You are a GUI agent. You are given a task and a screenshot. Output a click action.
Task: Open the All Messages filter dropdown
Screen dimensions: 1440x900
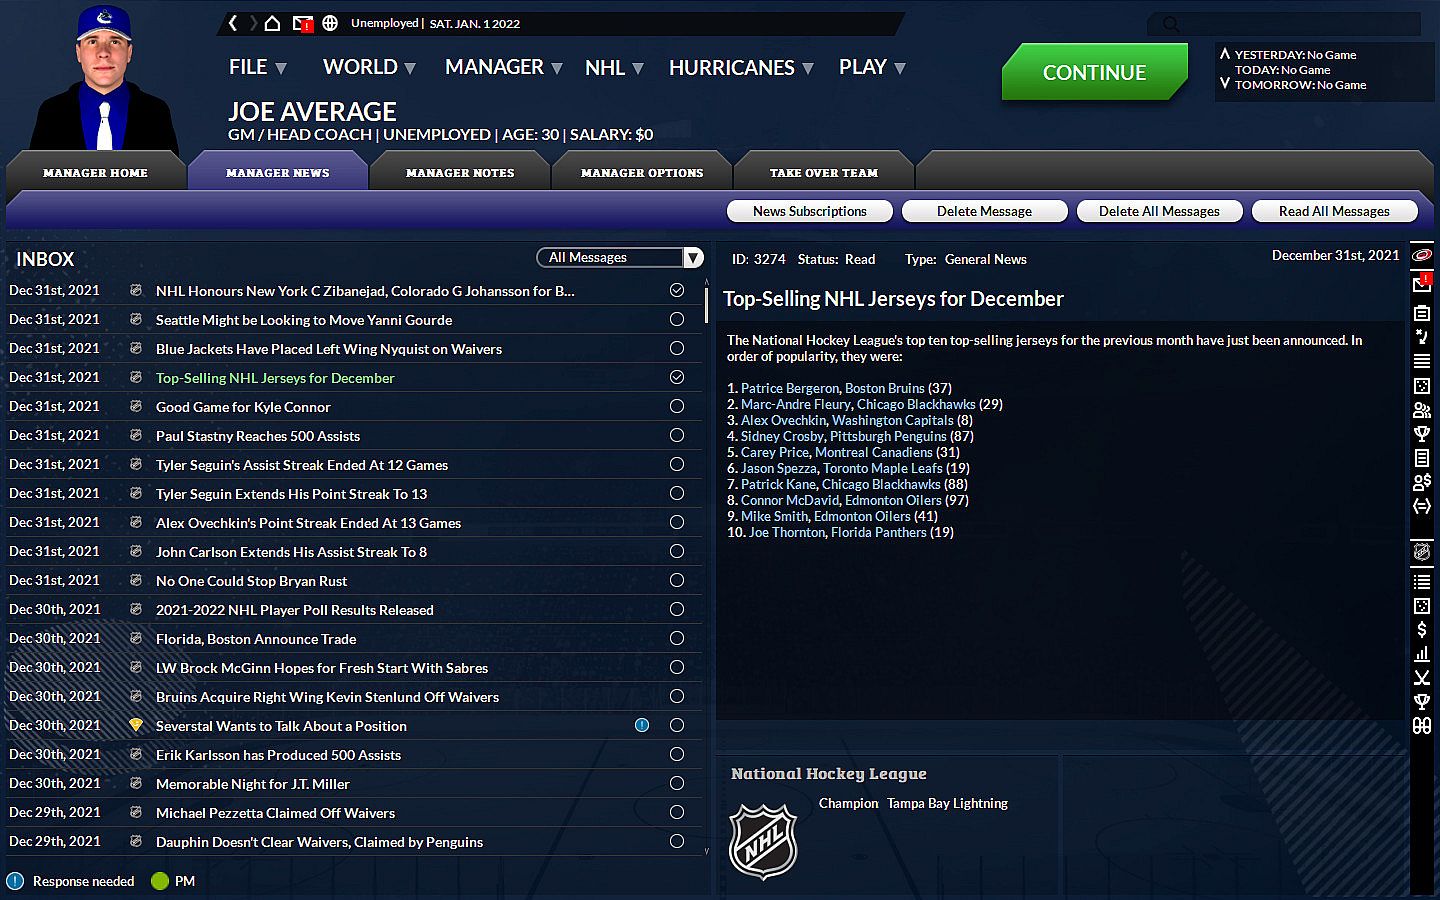point(620,257)
